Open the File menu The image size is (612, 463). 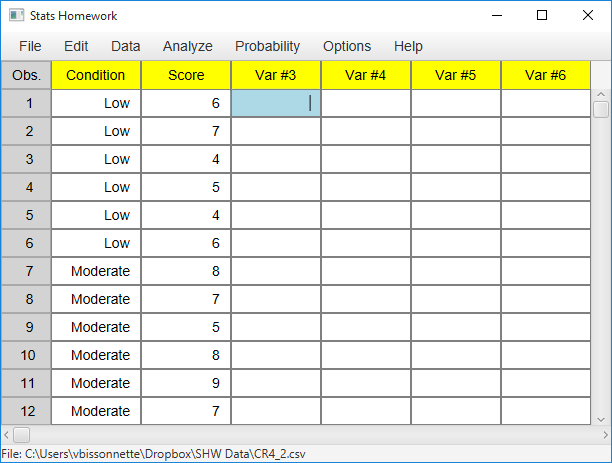click(30, 46)
